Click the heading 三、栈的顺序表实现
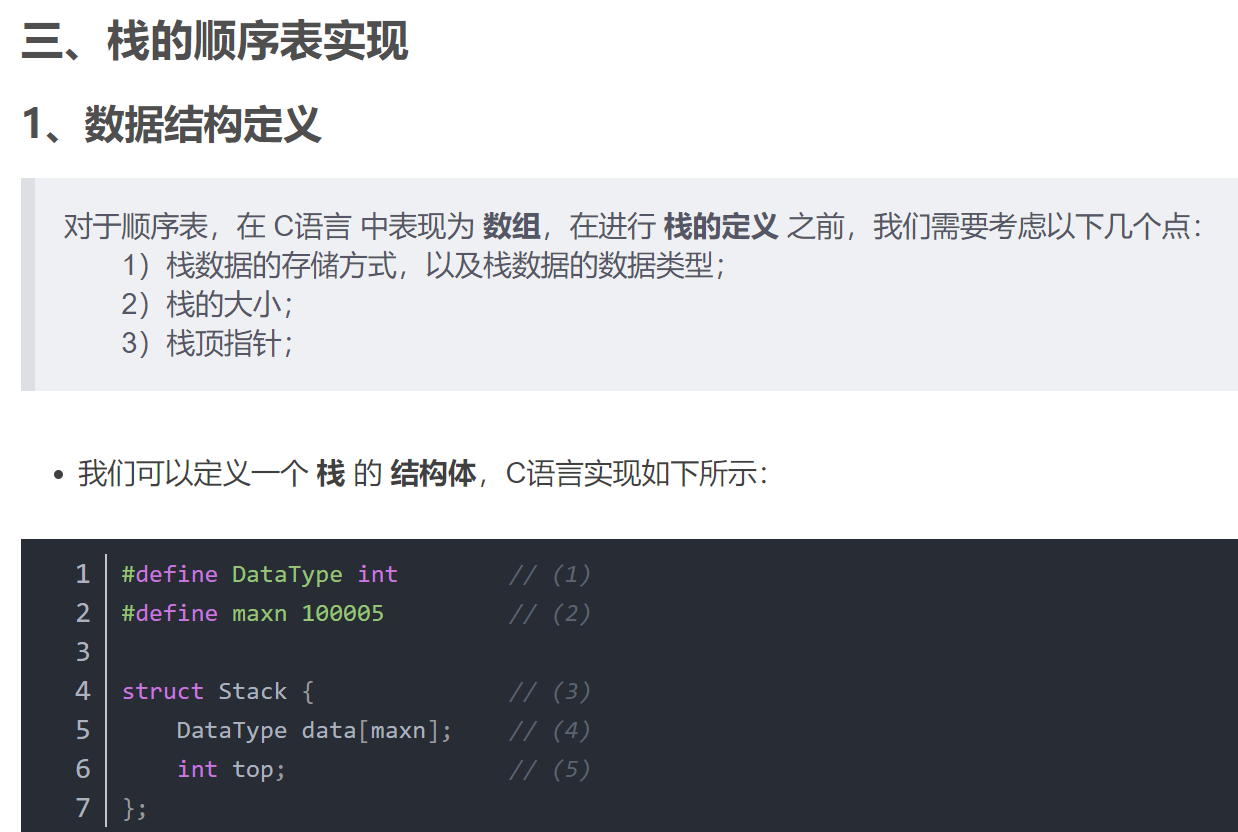1238x832 pixels. click(215, 43)
